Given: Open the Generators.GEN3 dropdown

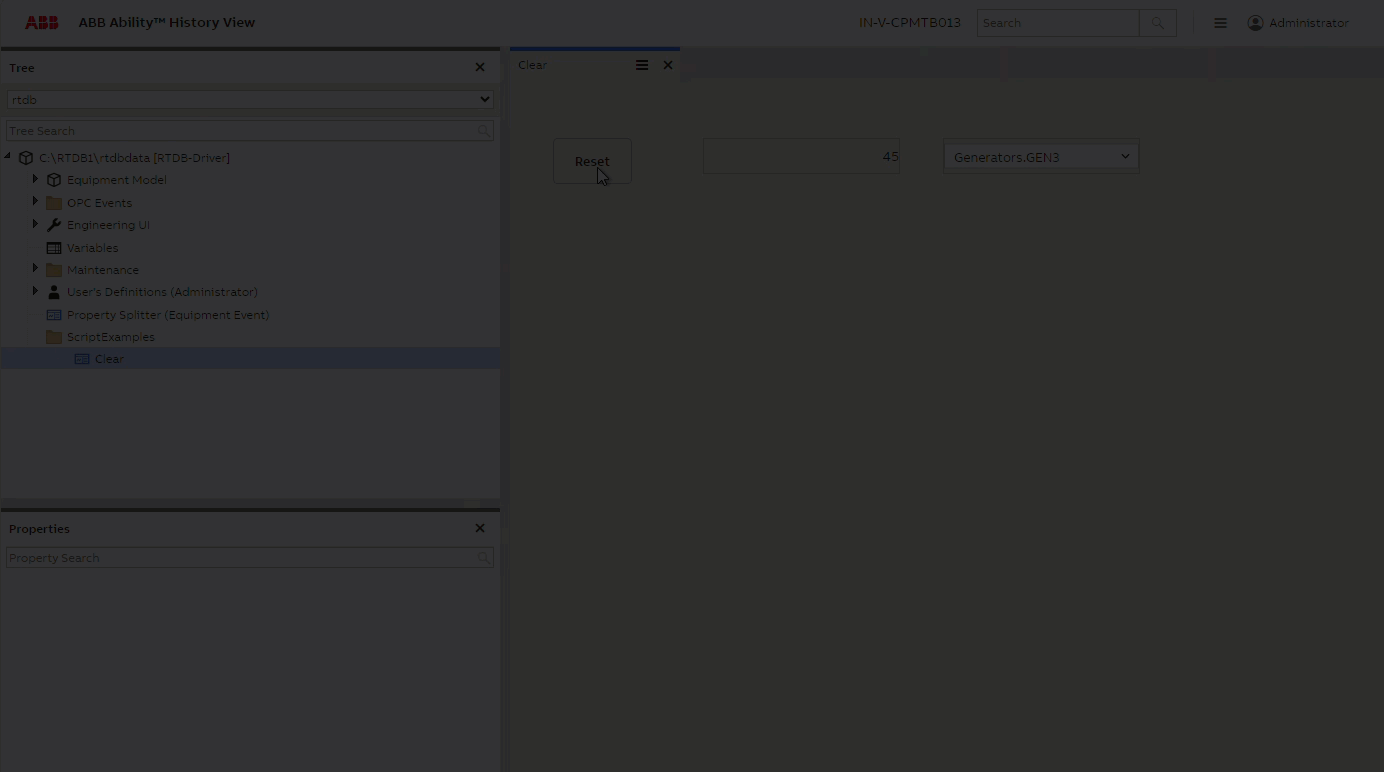Looking at the screenshot, I should (x=1041, y=157).
